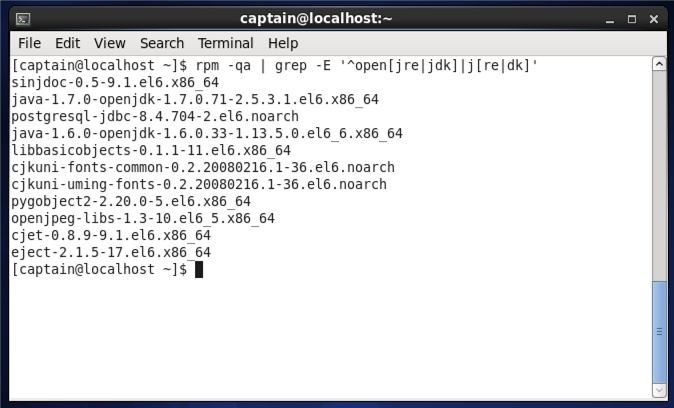
Task: Close the terminal window
Action: 654,19
